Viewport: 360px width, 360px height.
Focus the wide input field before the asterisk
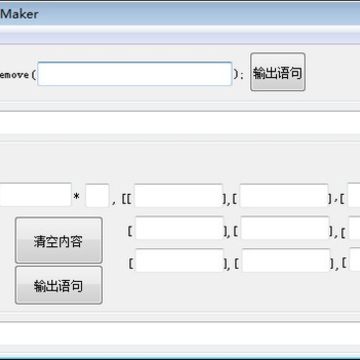pos(35,195)
